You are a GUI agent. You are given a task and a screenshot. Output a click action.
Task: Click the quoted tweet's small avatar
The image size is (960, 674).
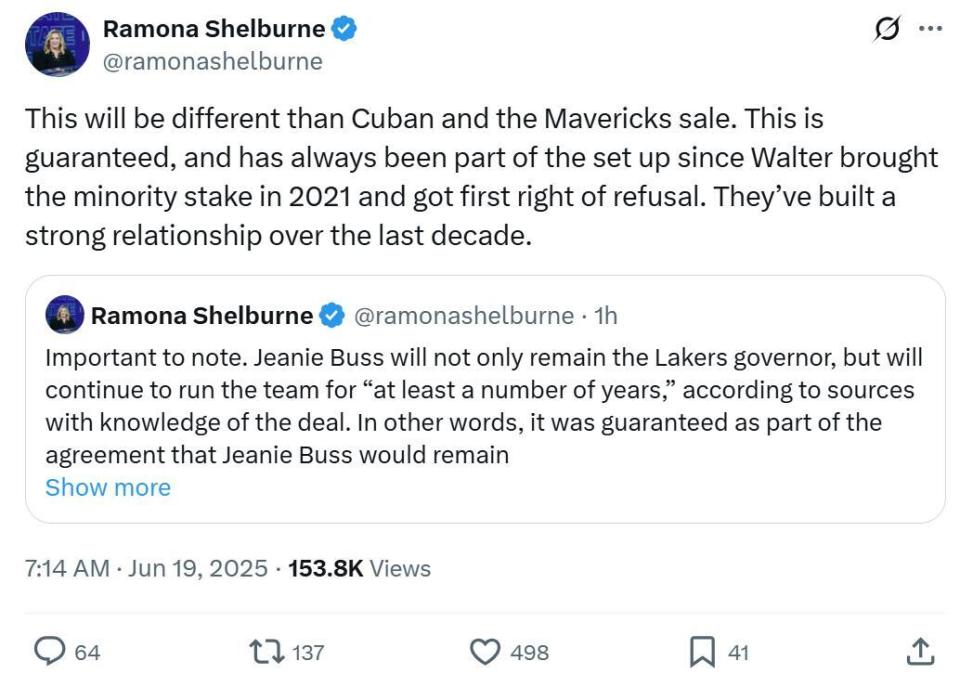pyautogui.click(x=64, y=316)
